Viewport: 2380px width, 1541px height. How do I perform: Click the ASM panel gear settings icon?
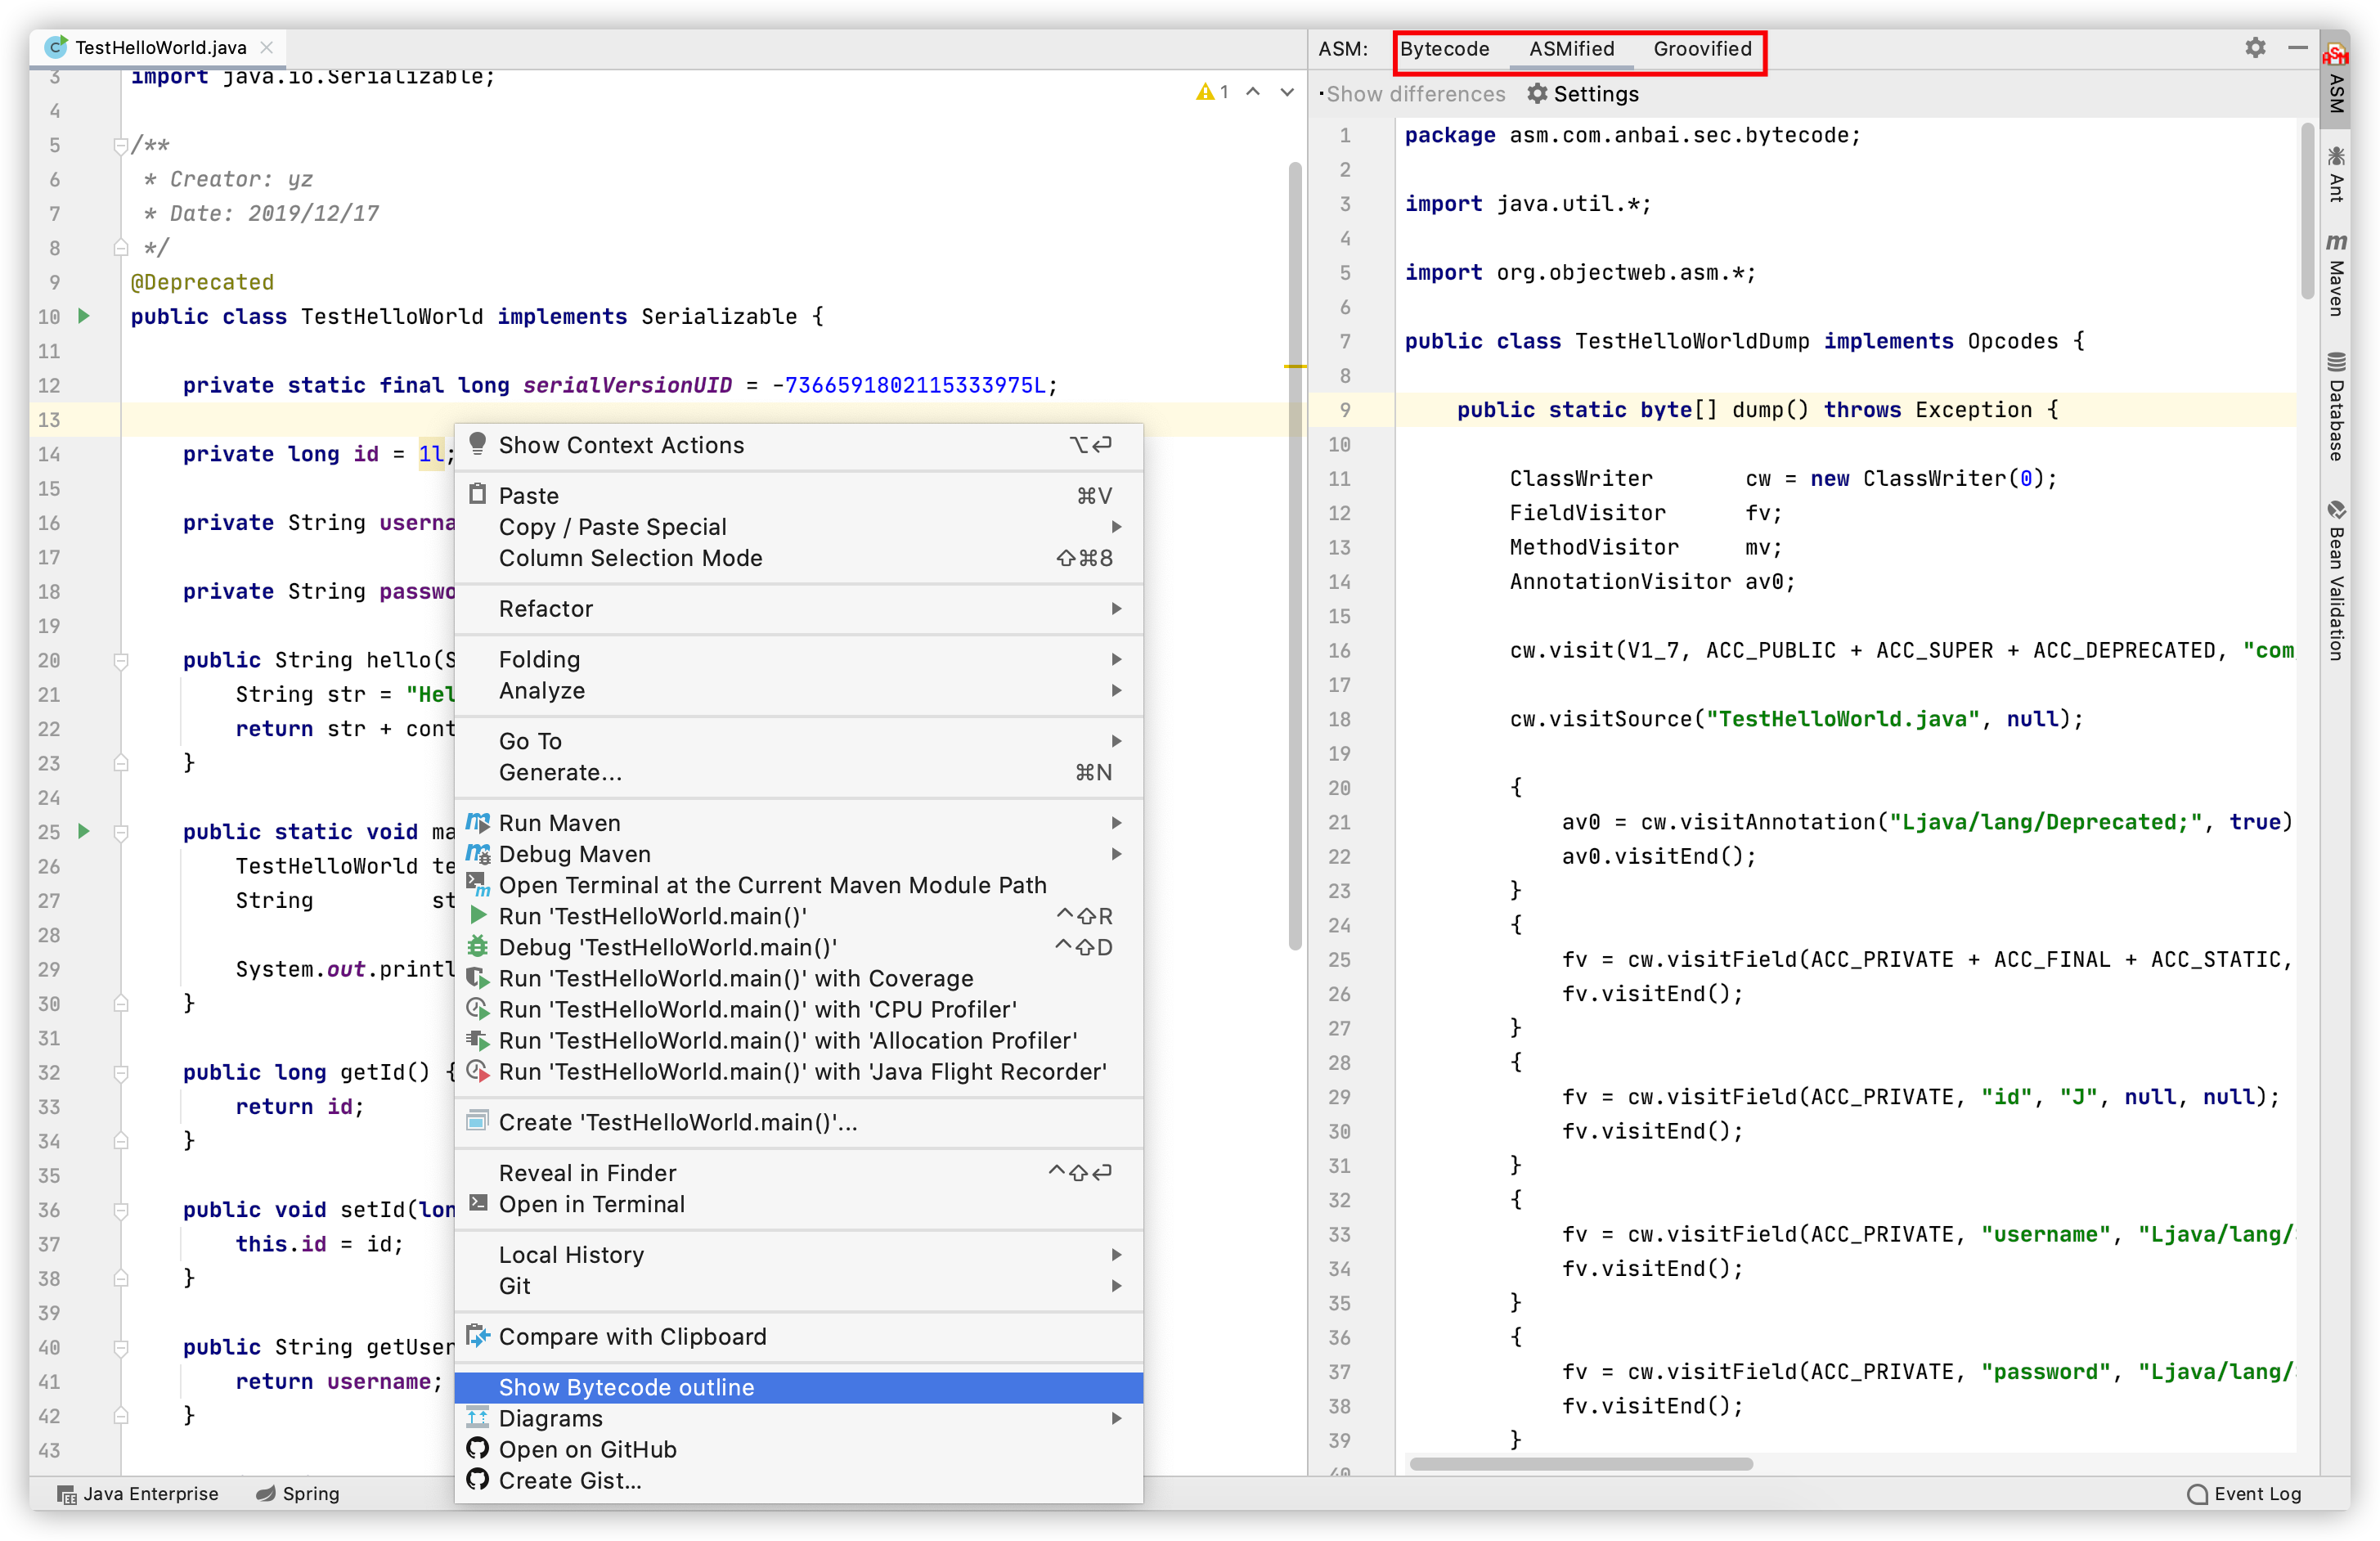2254,48
